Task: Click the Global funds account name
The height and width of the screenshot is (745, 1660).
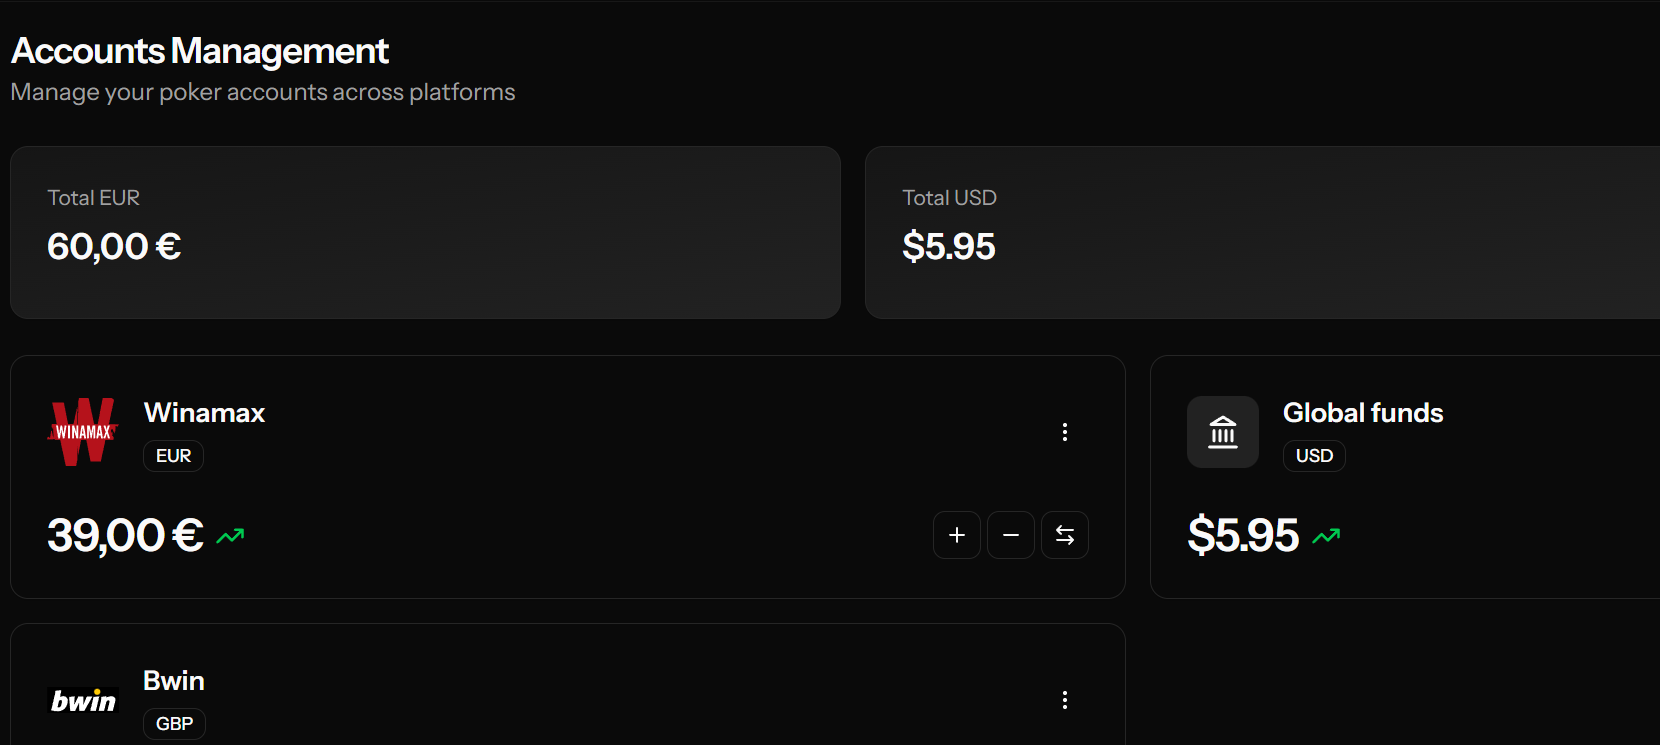Action: click(x=1363, y=413)
